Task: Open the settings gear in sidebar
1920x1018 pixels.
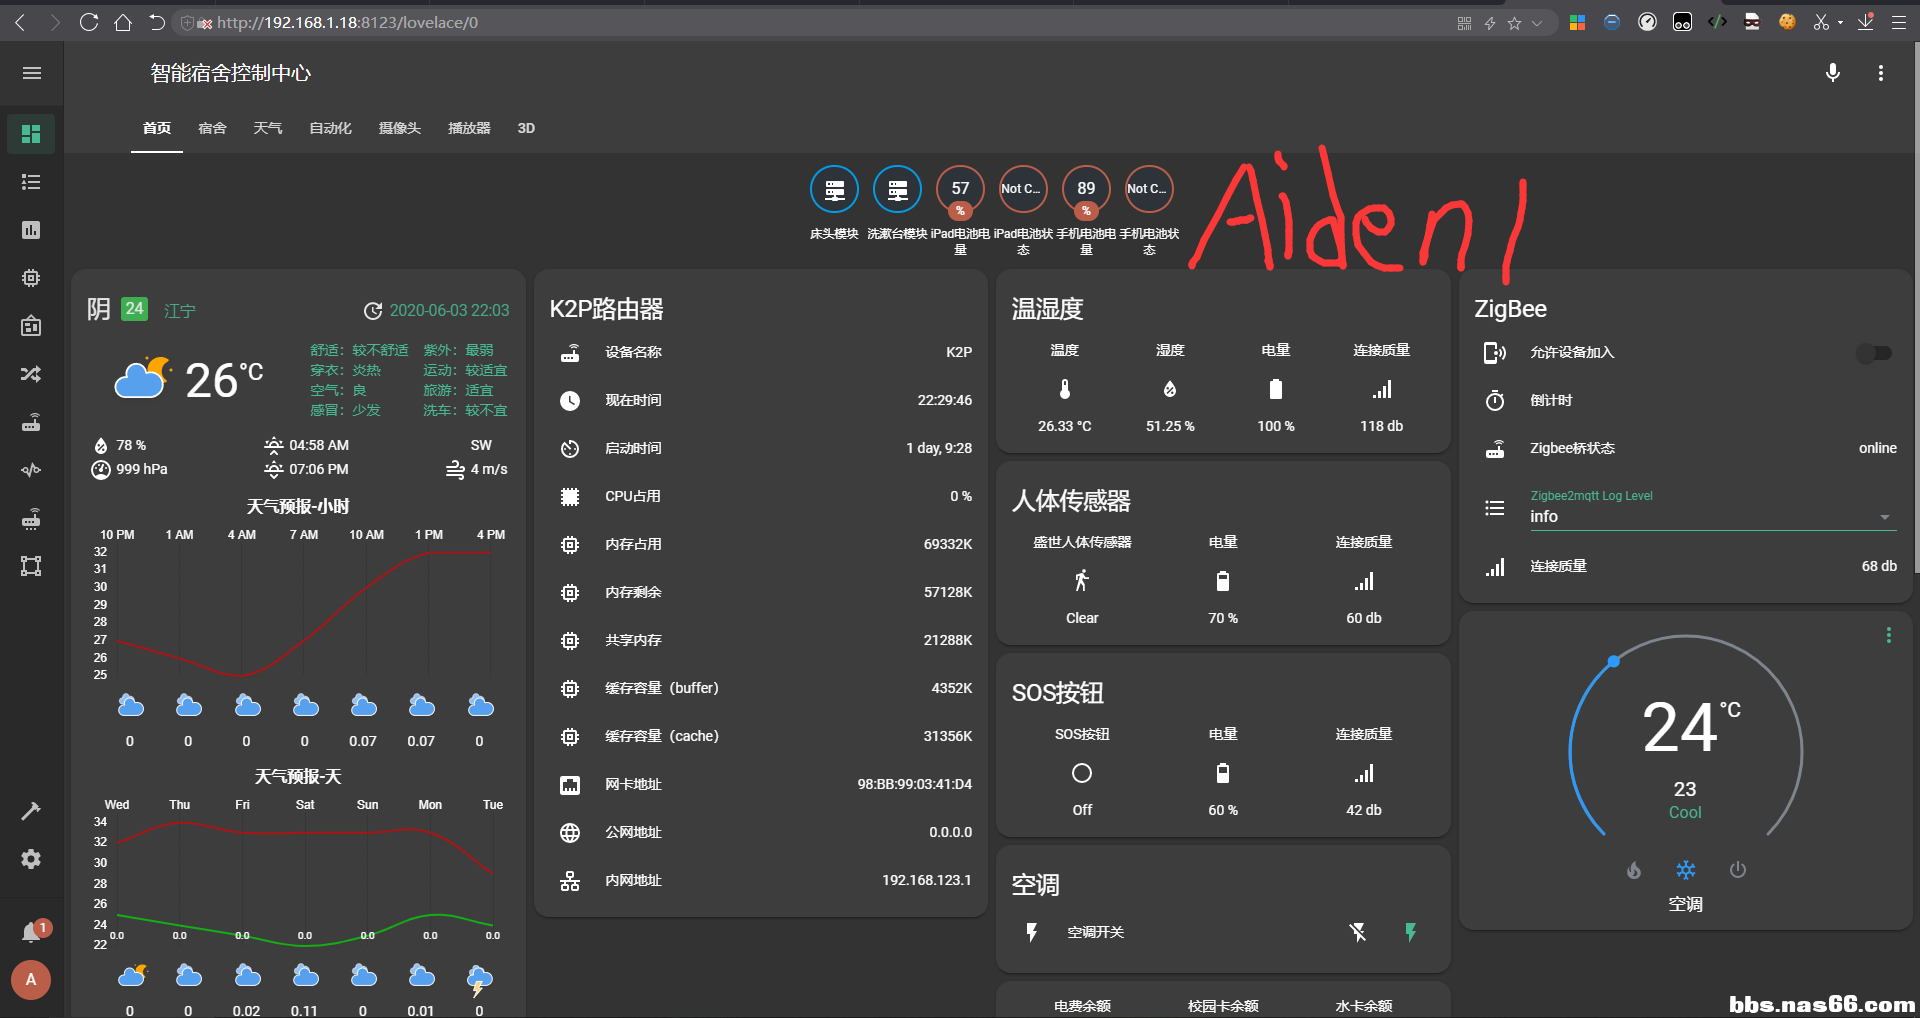Action: [x=31, y=859]
